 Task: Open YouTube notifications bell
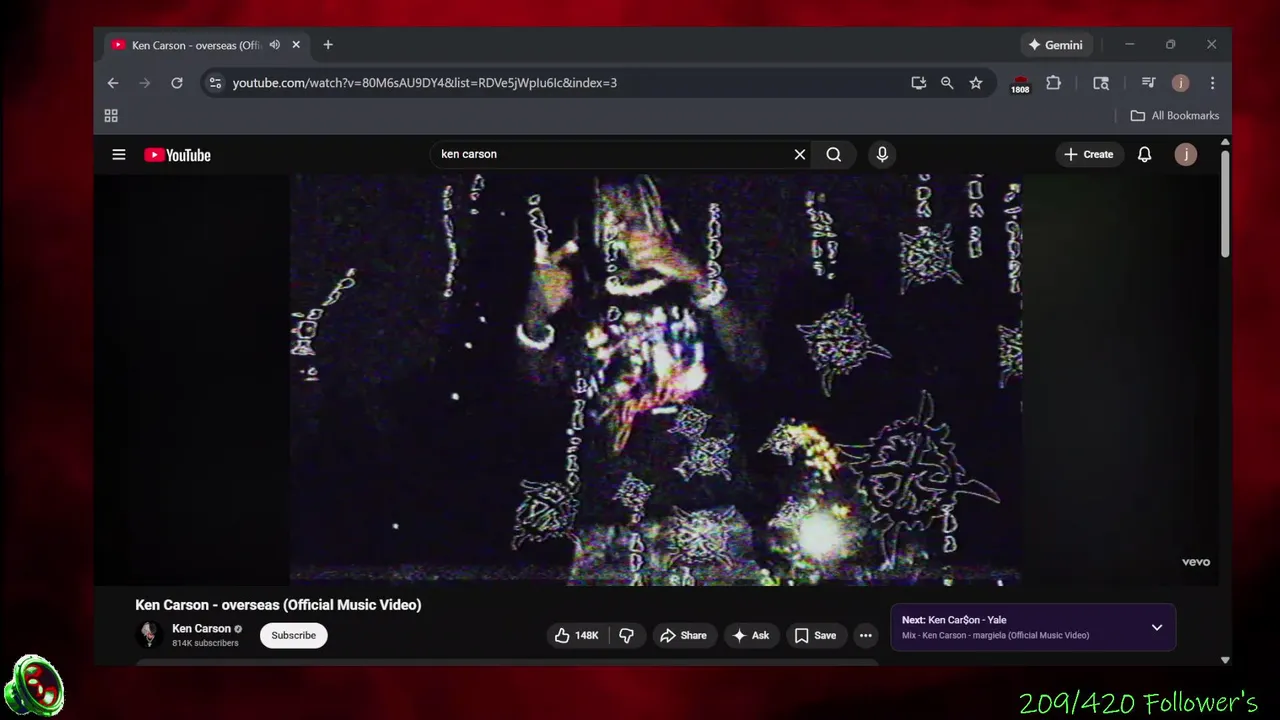[1144, 154]
